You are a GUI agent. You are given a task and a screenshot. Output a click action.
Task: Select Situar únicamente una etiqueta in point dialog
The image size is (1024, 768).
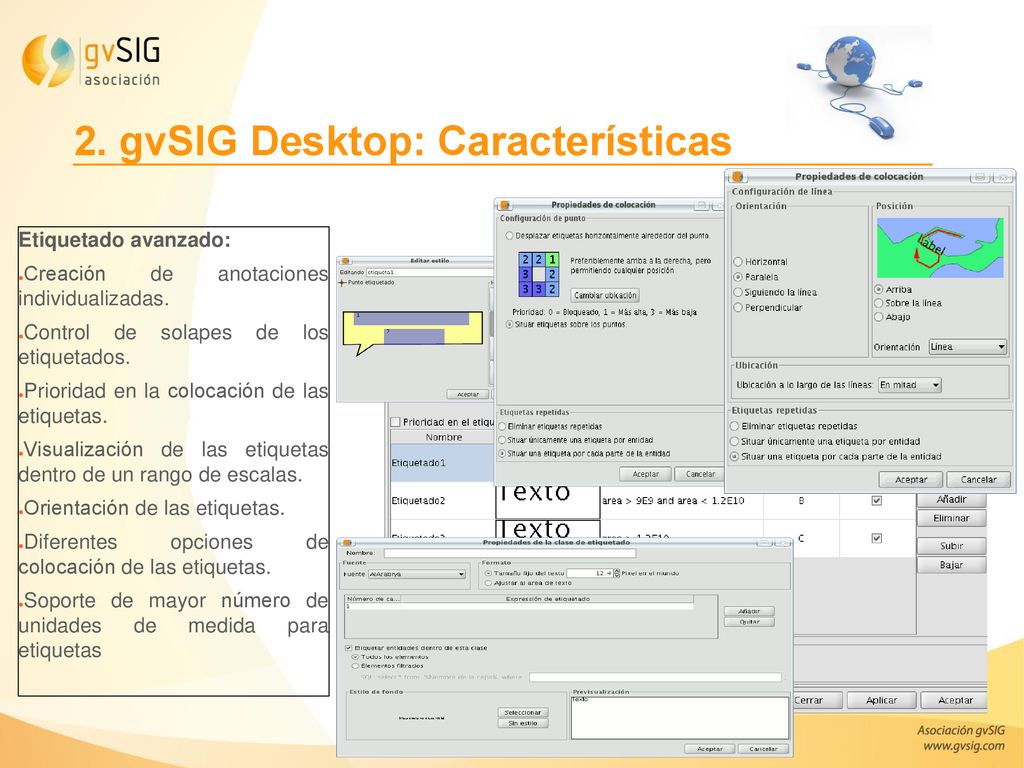pyautogui.click(x=502, y=440)
